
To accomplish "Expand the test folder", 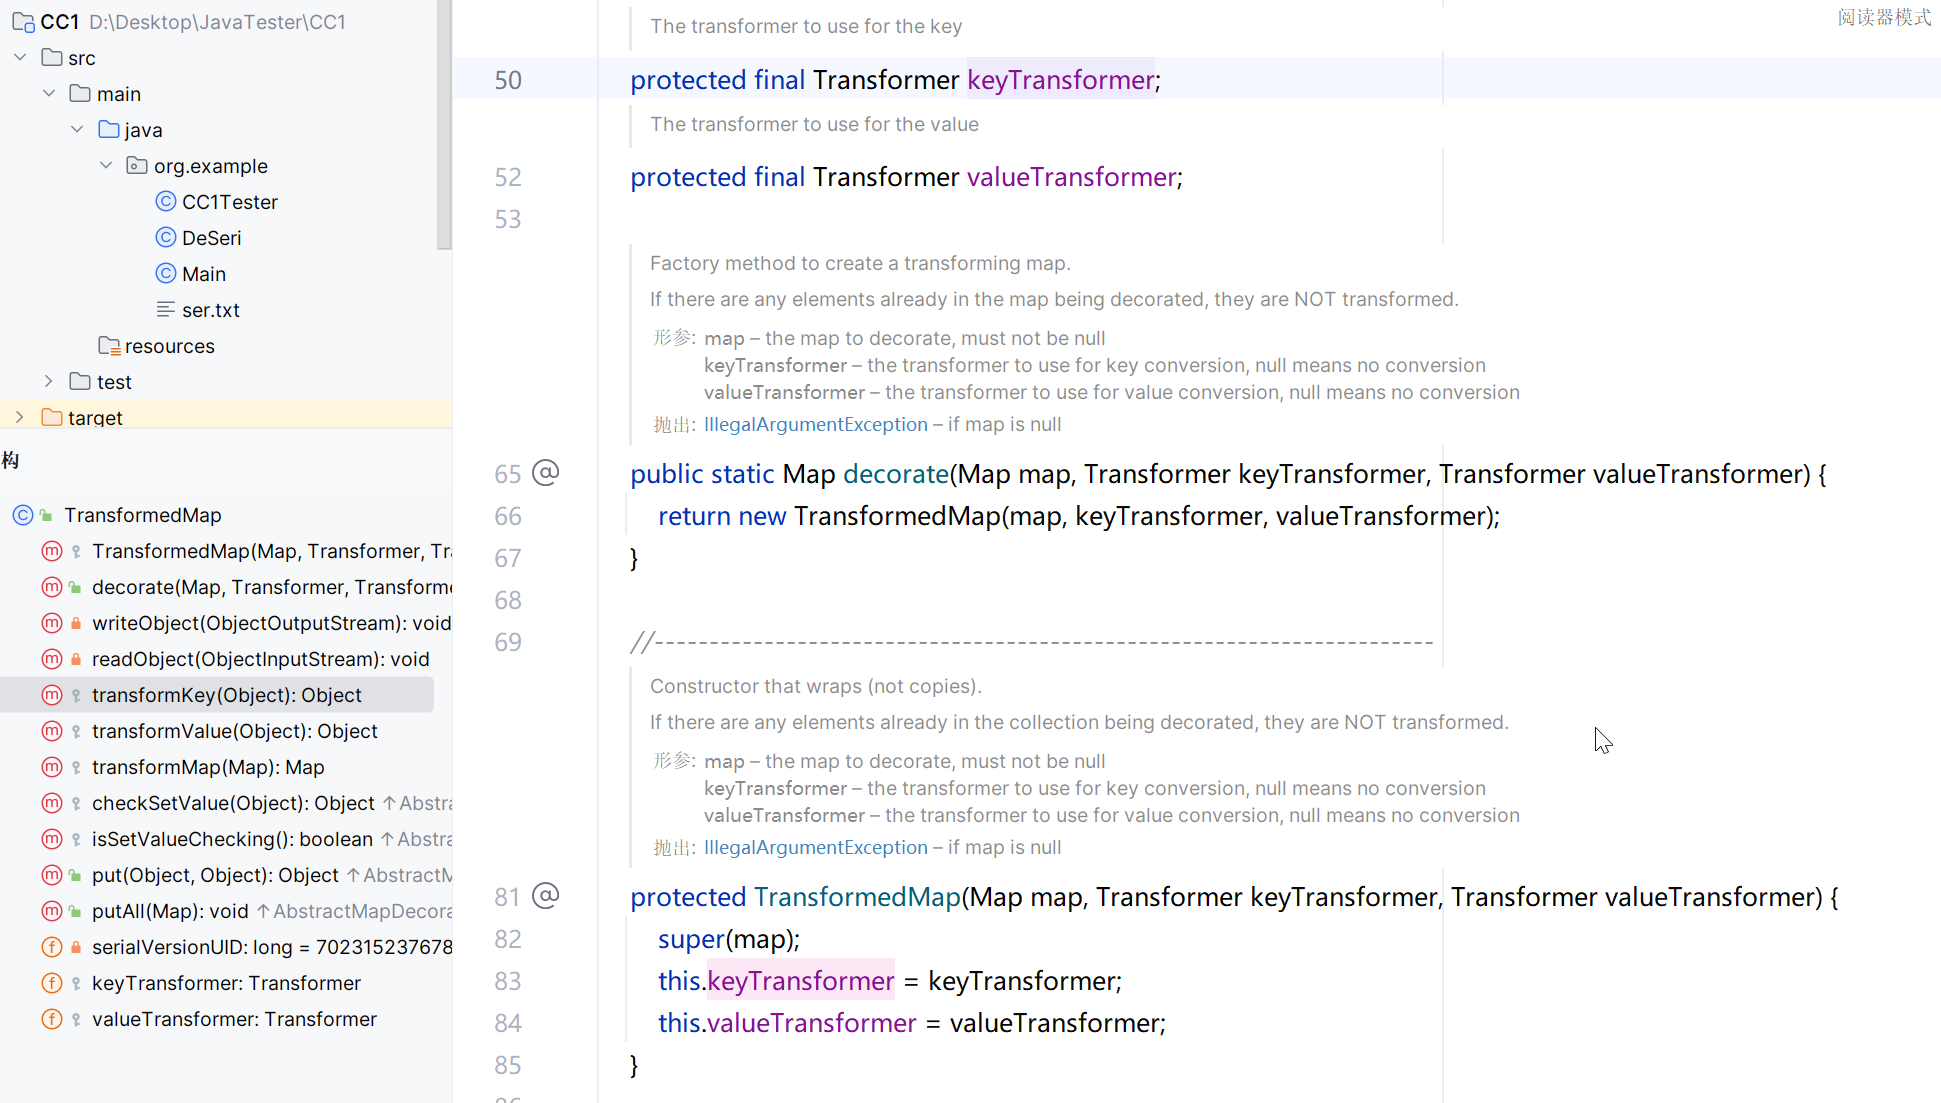I will tap(48, 382).
